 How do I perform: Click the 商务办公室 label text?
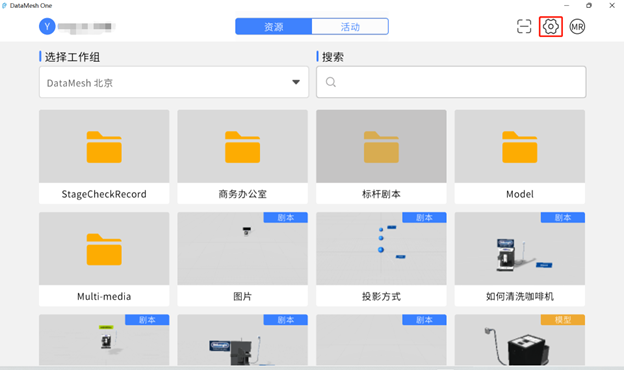[242, 194]
